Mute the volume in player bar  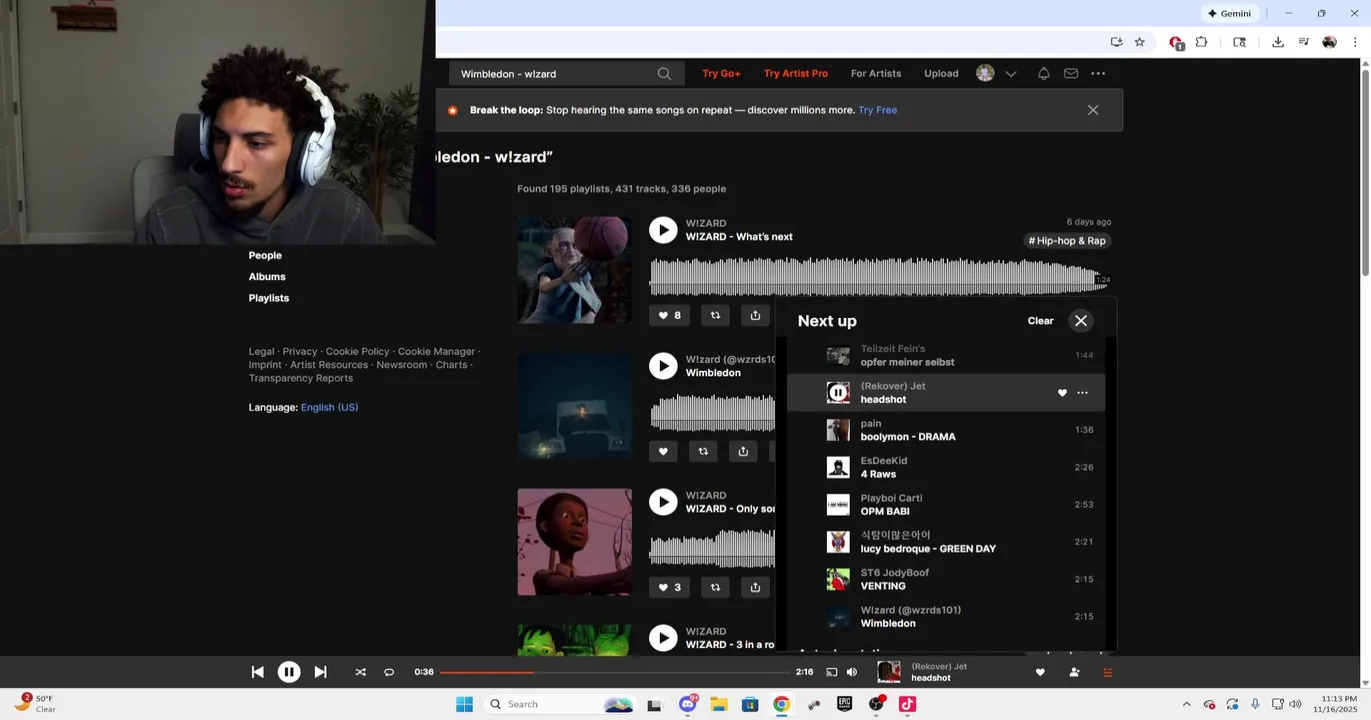coord(852,672)
